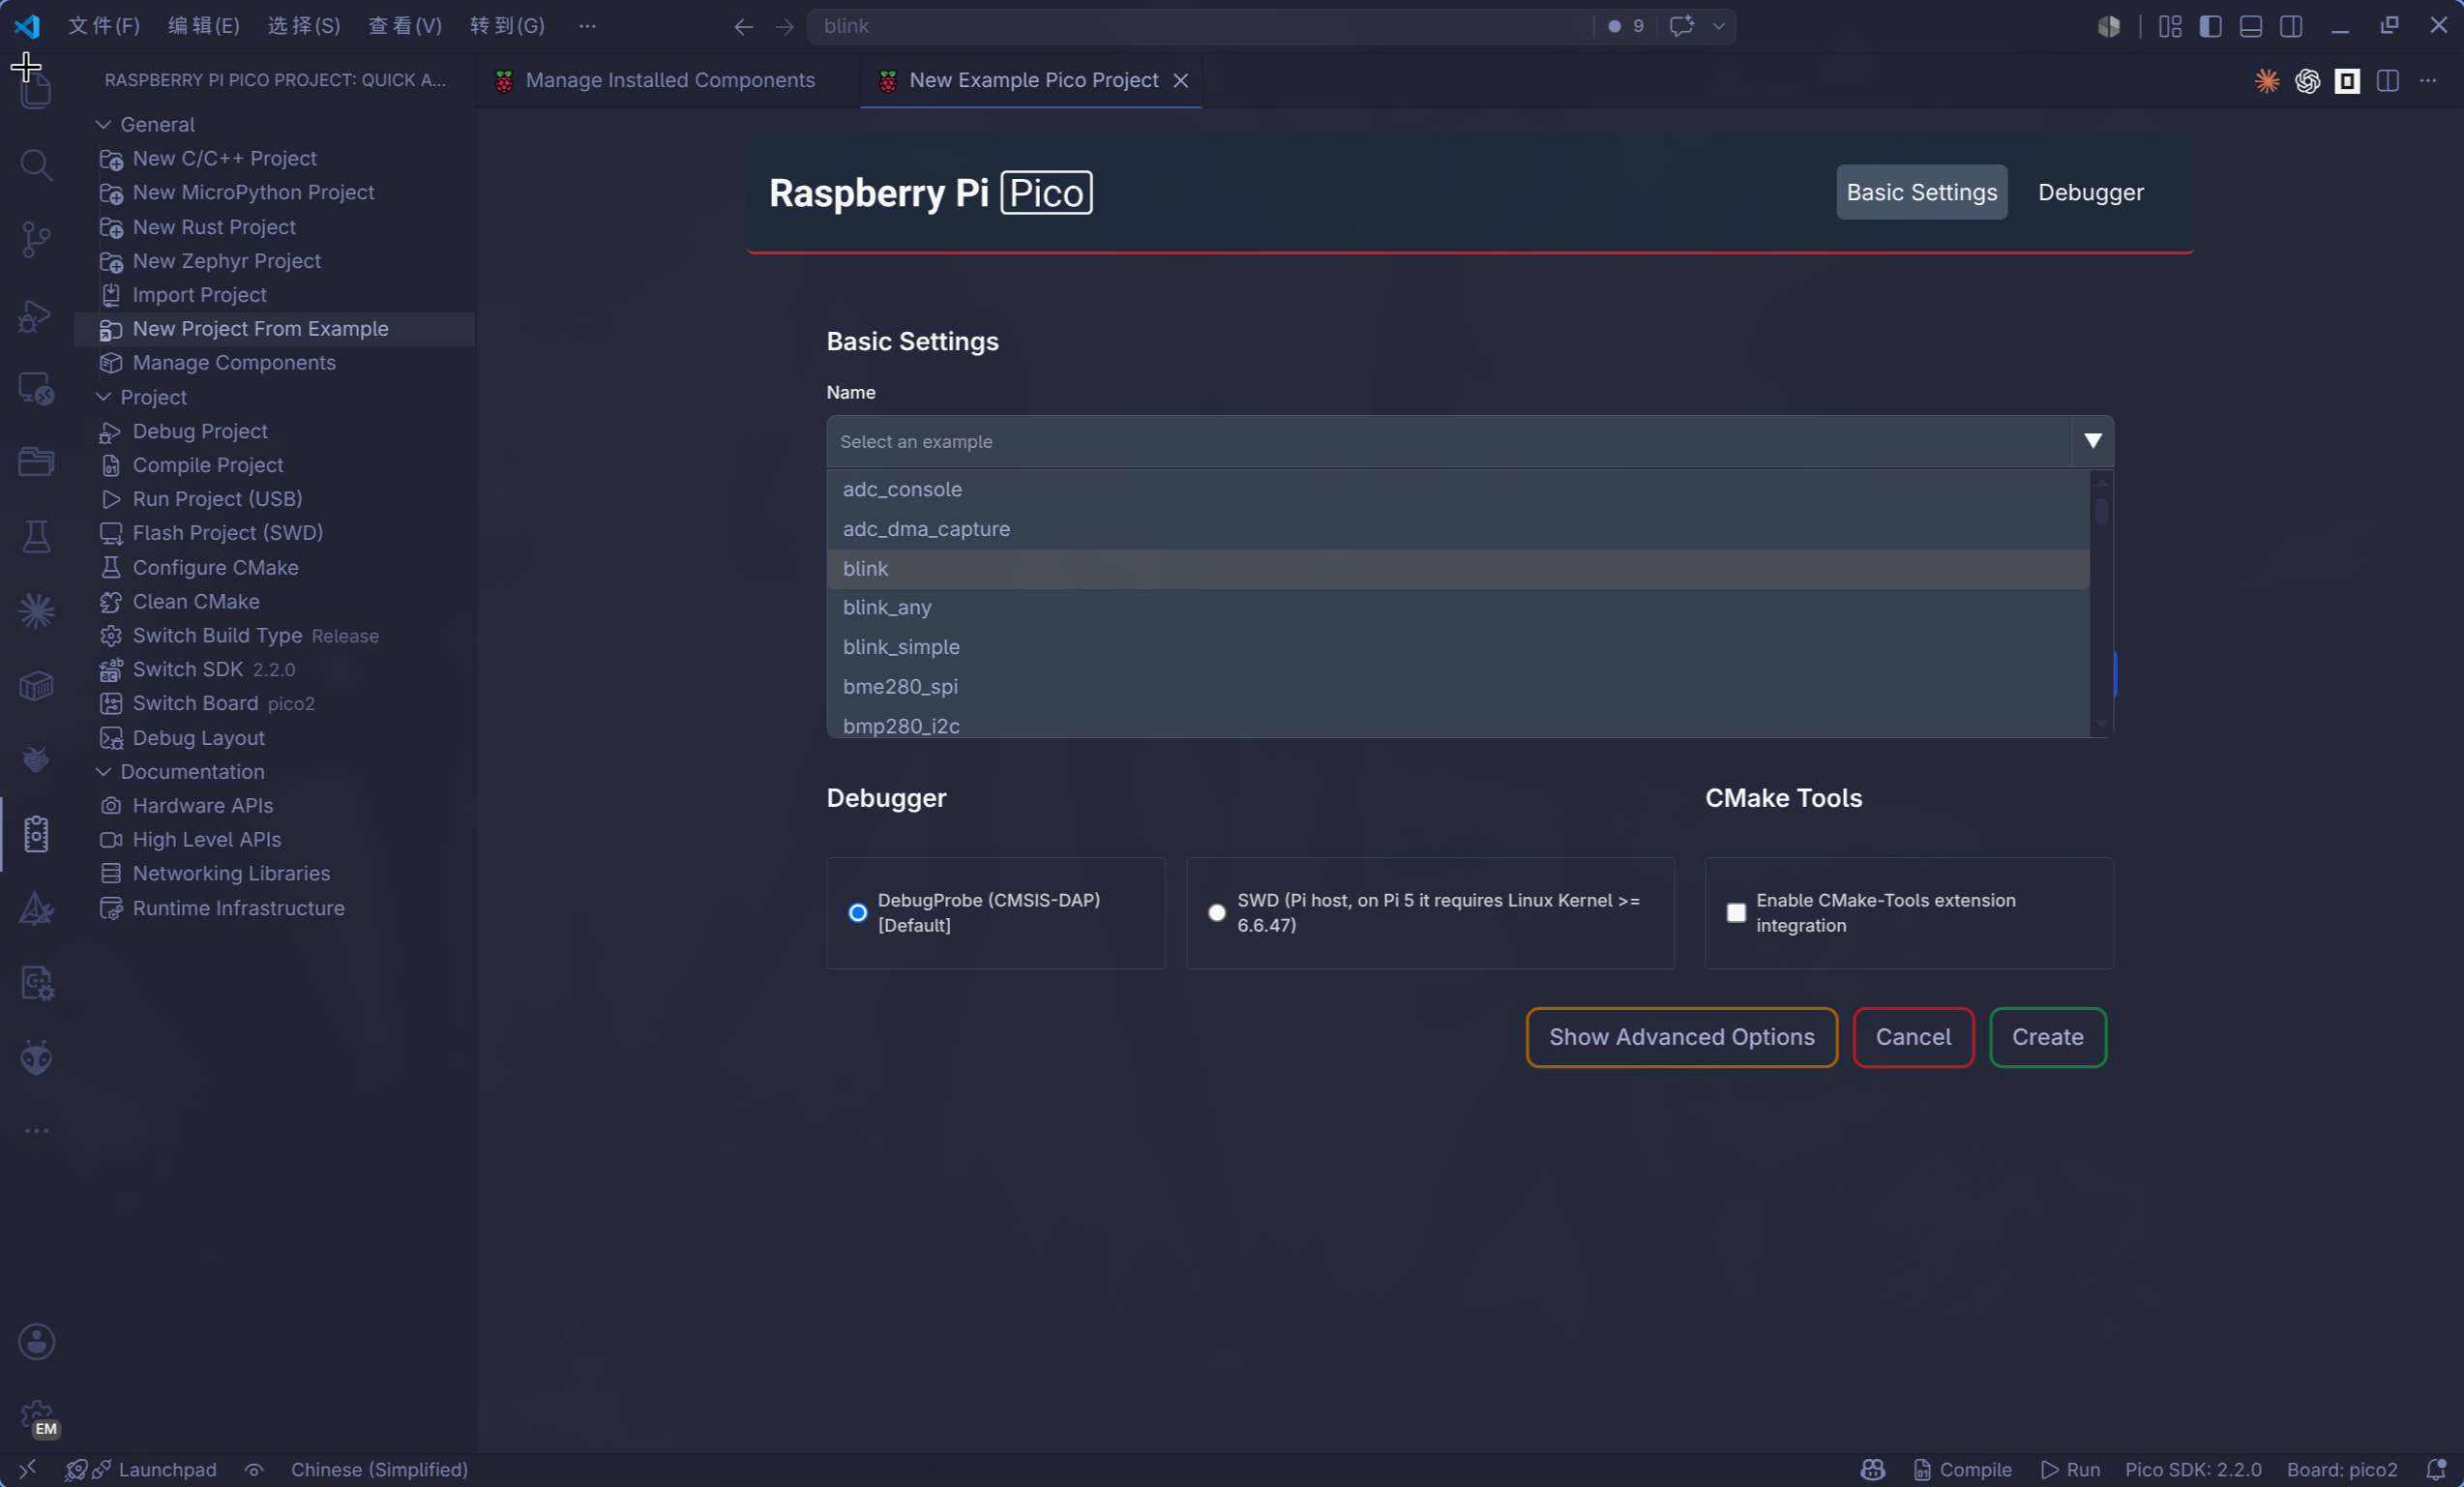
Task: Toggle the secondary side bar layout icon
Action: click(x=2291, y=26)
